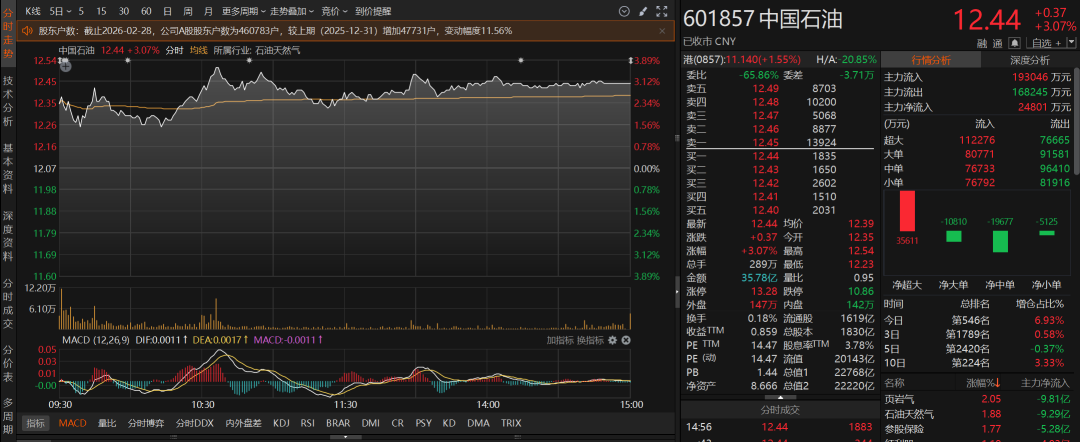Click the 净超大 red bar 35611
The image size is (1080, 442).
[x=906, y=211]
